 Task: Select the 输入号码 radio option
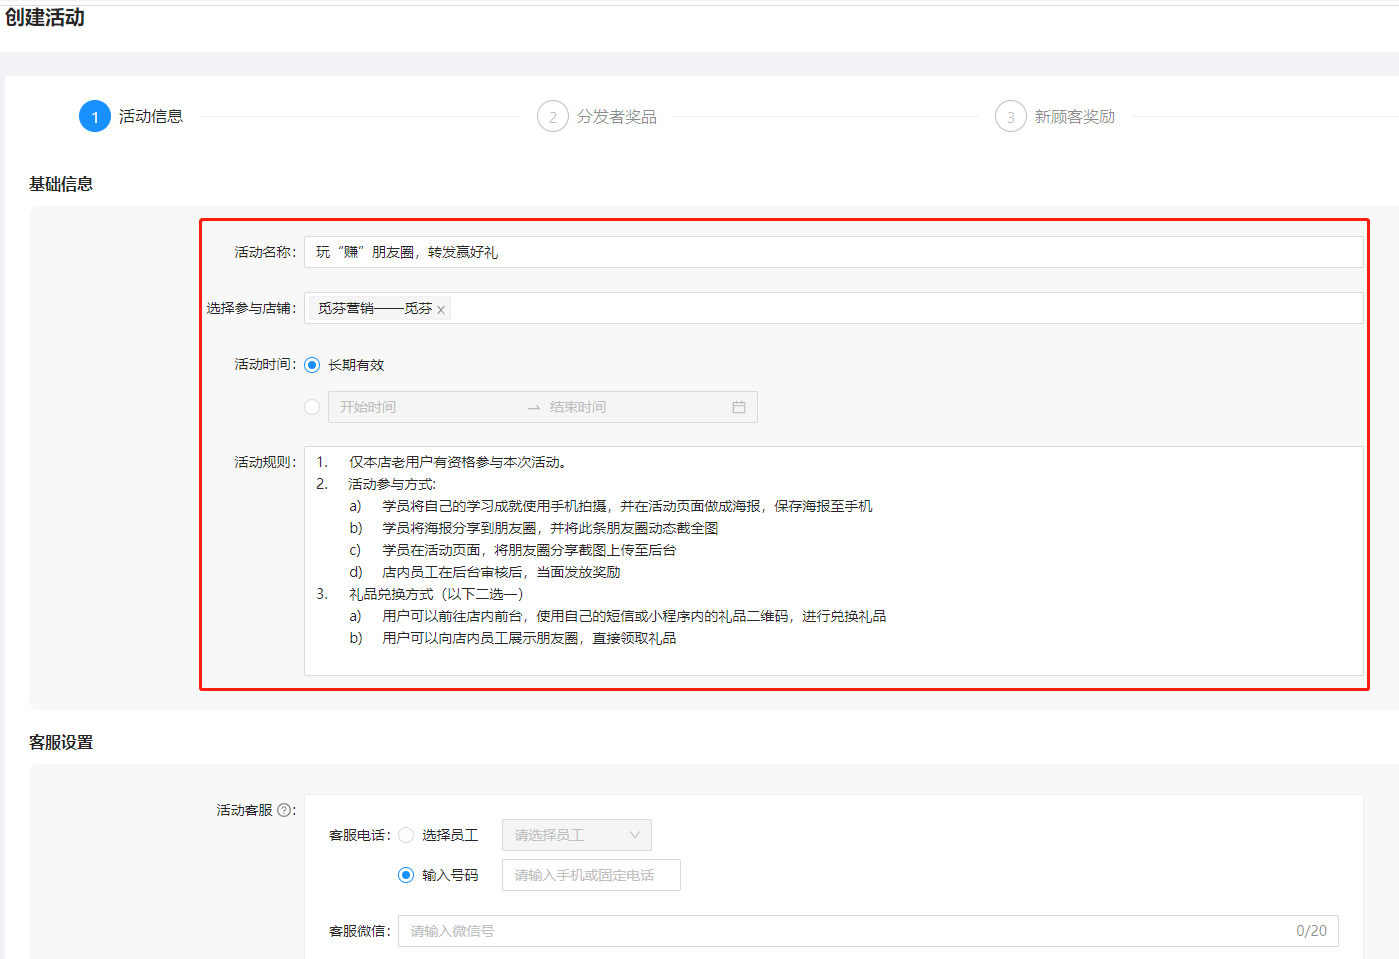pos(404,874)
